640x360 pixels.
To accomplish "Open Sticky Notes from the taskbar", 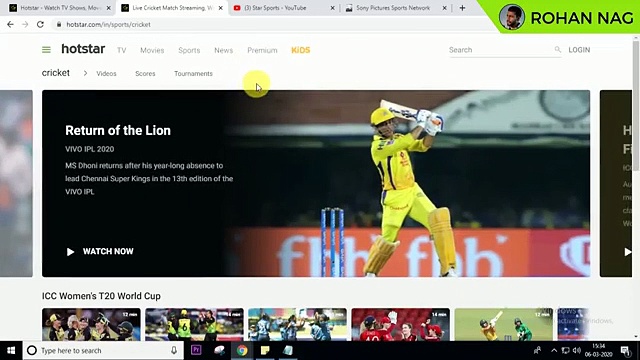I will 265,350.
